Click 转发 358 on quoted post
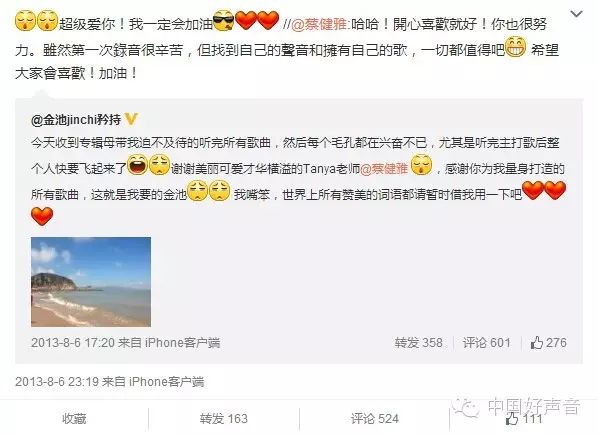598x435 pixels. click(x=418, y=342)
